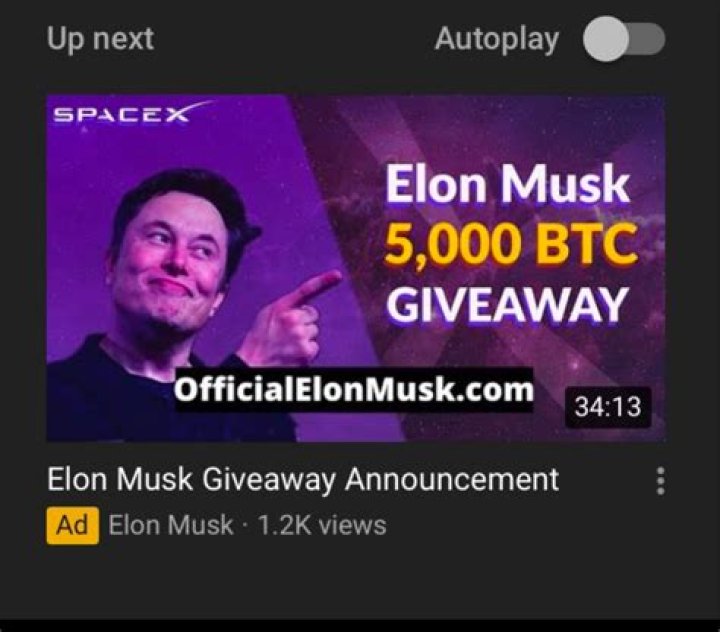
Task: Click the GIVEAWAY text in the thumbnail
Action: pyautogui.click(x=507, y=305)
